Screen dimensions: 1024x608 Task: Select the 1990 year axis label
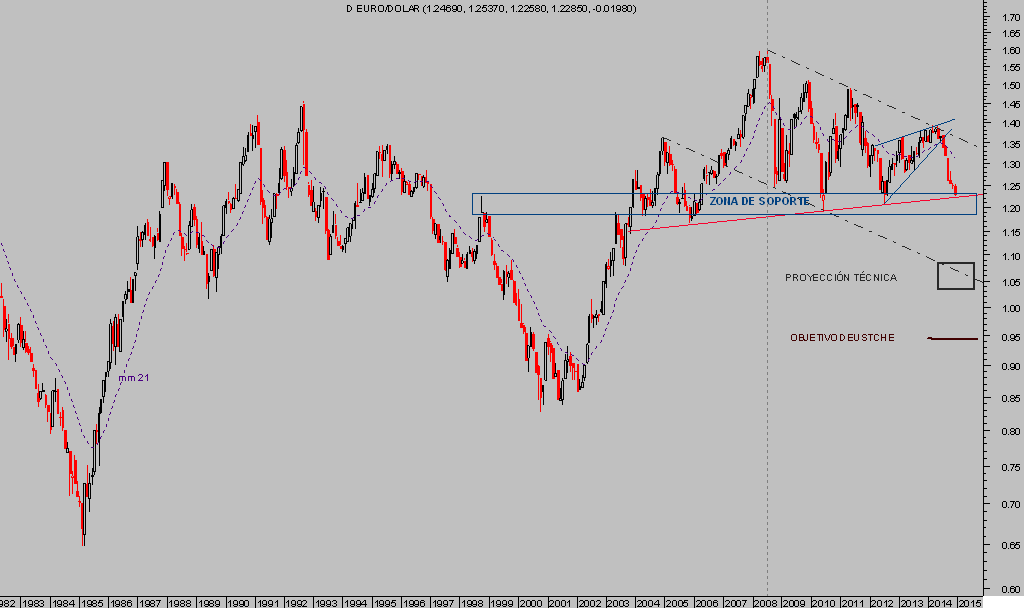(x=239, y=603)
